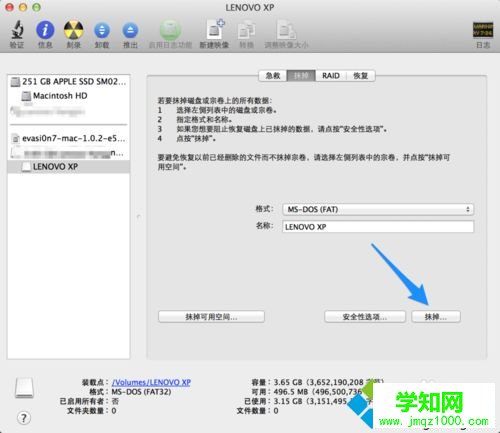500x433 pixels.
Task: Switch to the RAID tab
Action: coord(331,76)
